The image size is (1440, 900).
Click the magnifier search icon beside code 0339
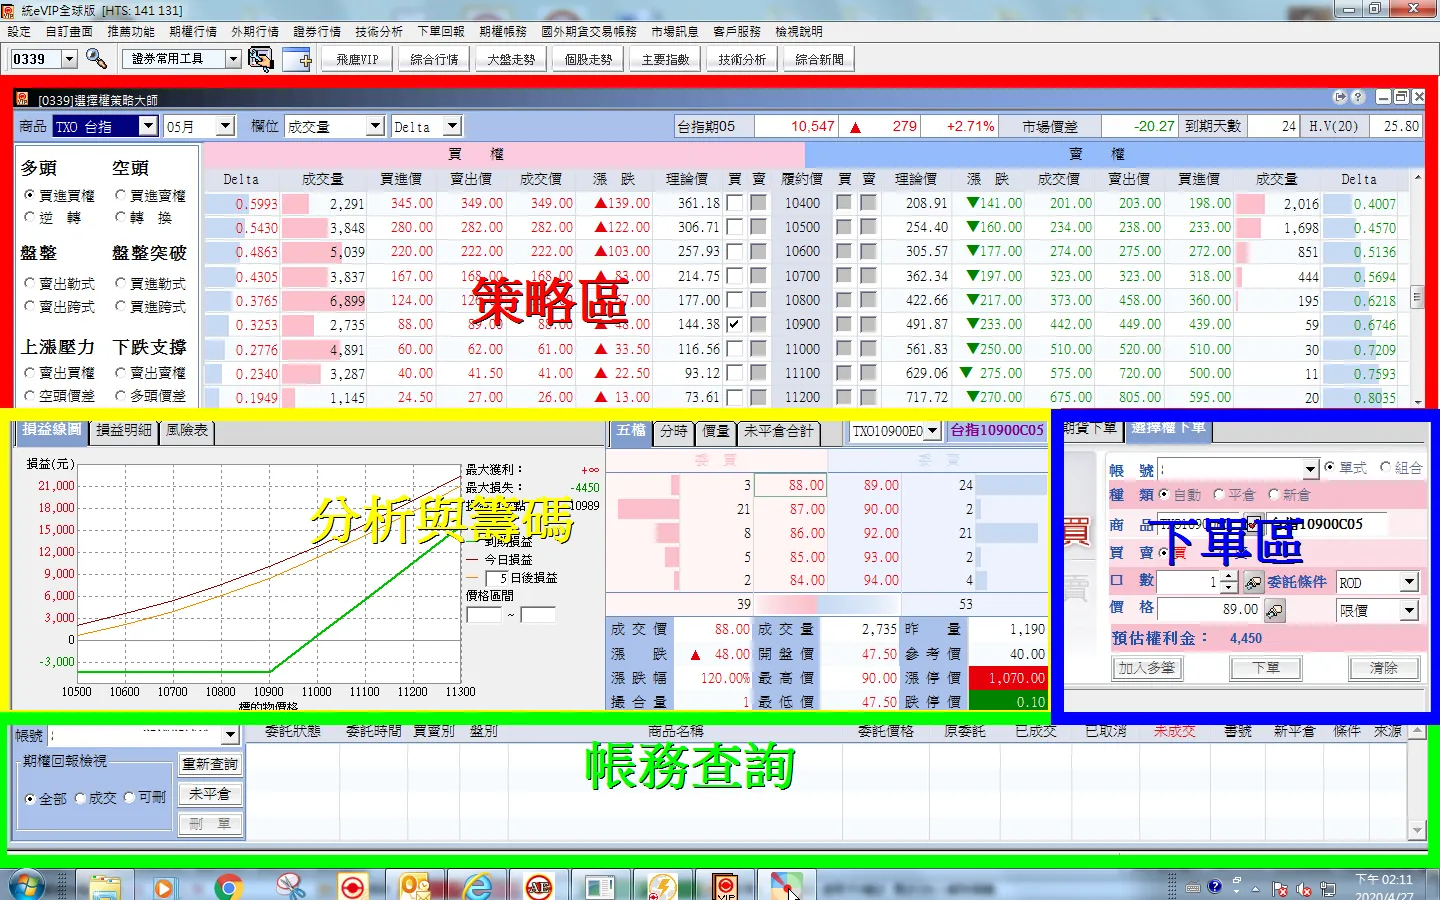click(96, 59)
